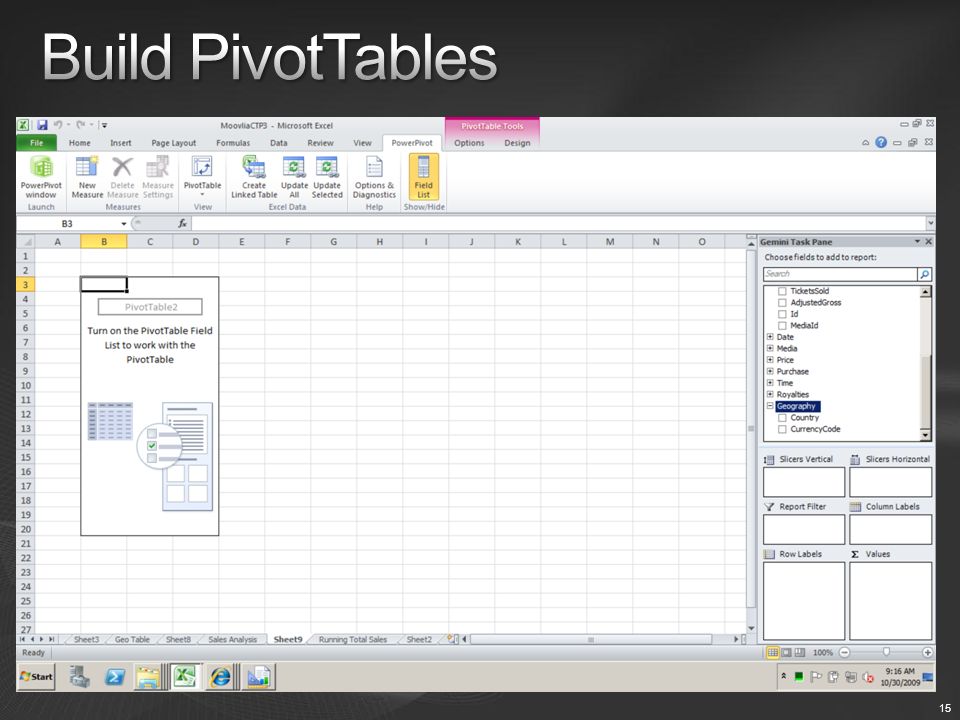Click the search magnifier in Gemini Task Pane
The width and height of the screenshot is (960, 720).
(924, 274)
